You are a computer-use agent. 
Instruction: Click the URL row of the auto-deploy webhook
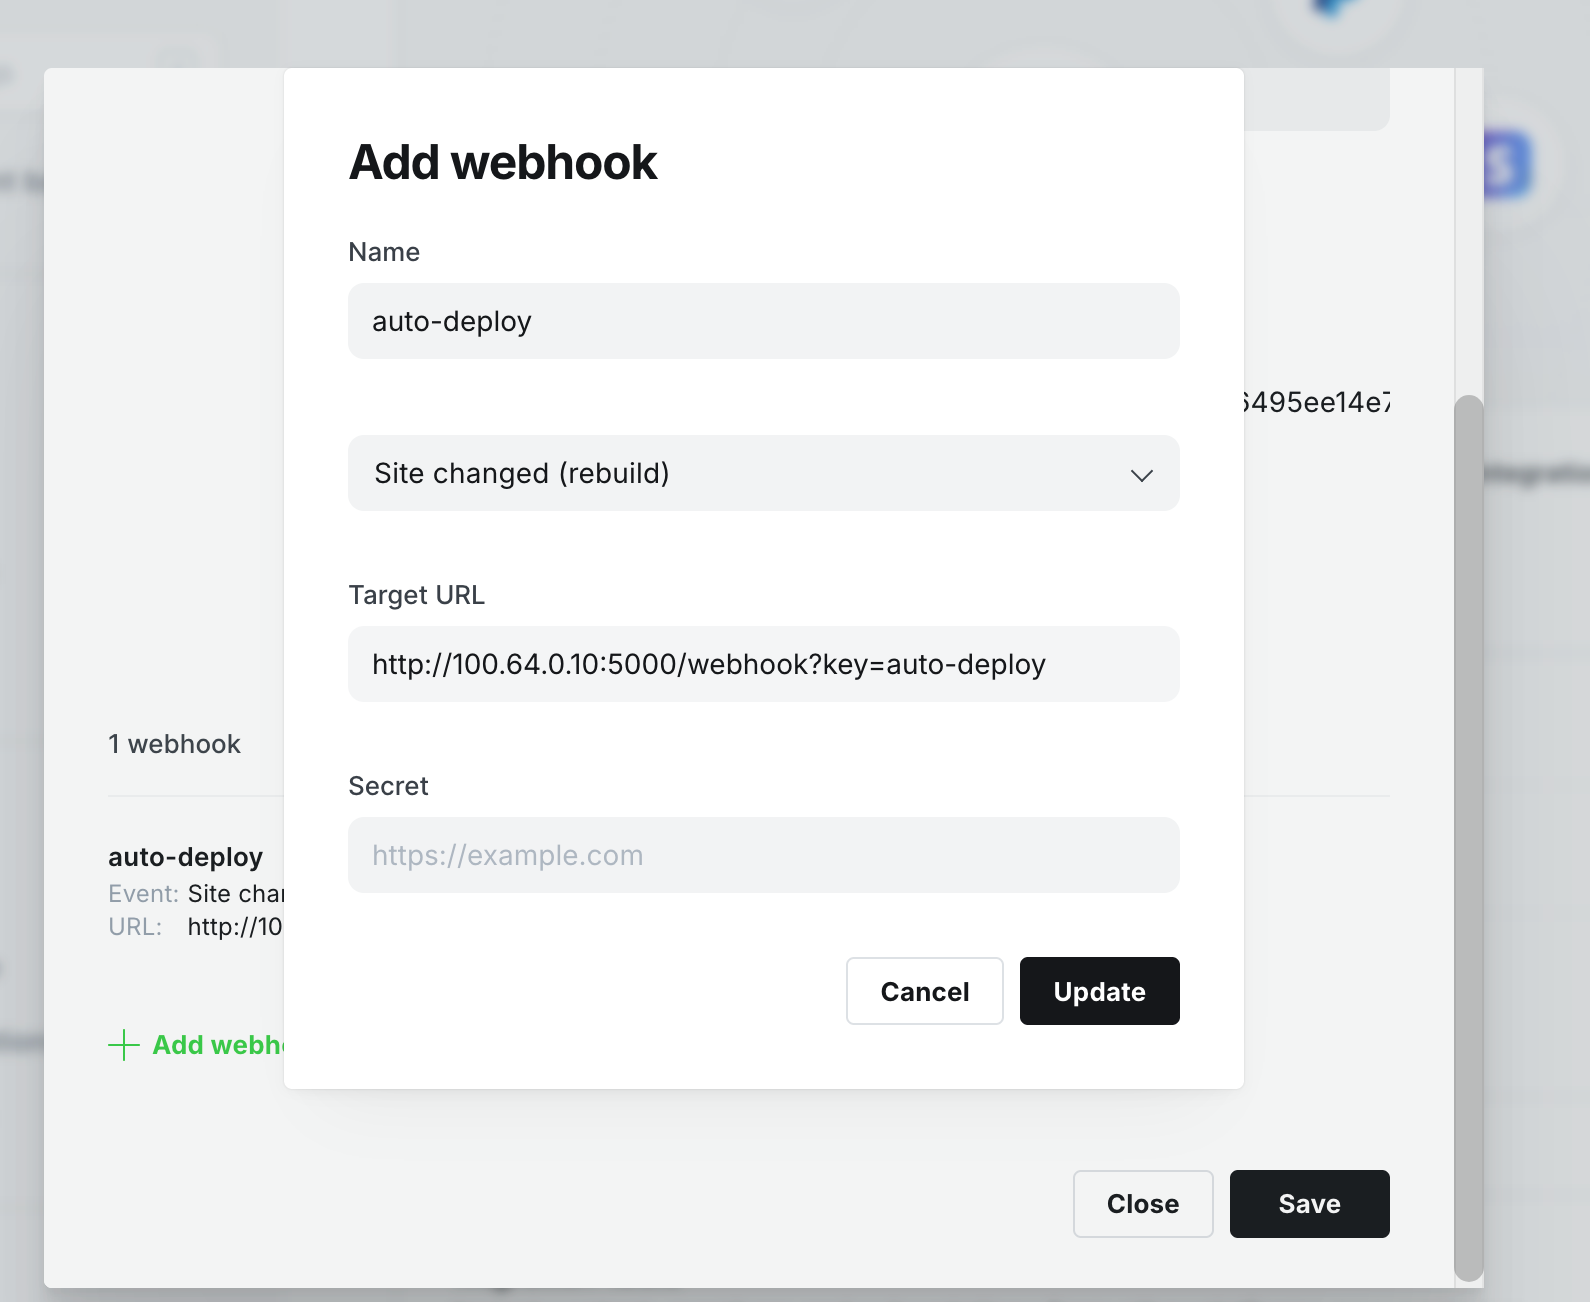point(196,927)
